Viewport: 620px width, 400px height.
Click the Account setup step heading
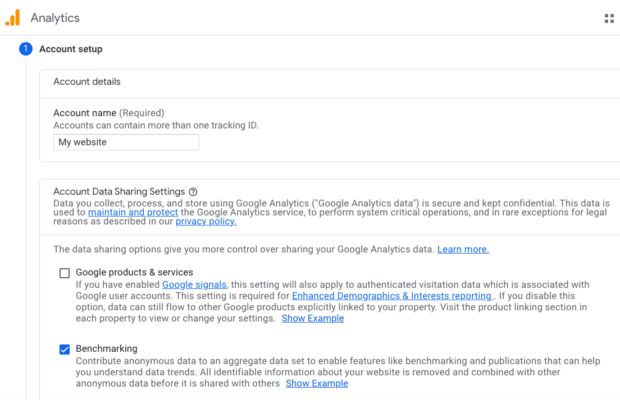(70, 49)
